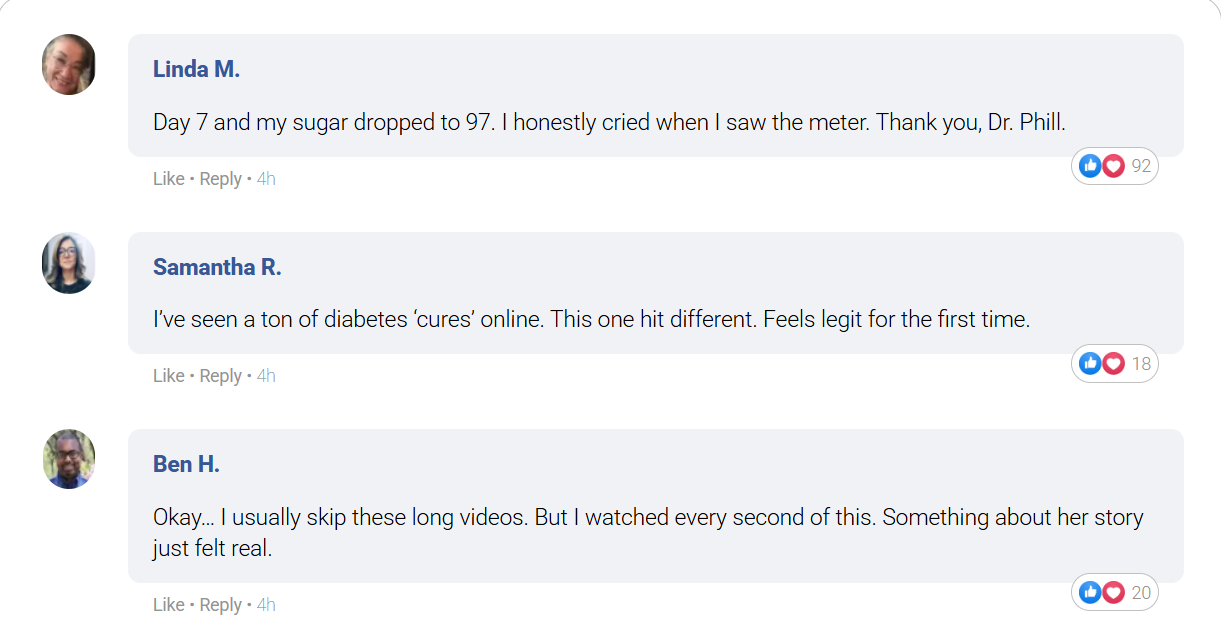Click the heart reaction on Samantha's comment

tap(1113, 364)
